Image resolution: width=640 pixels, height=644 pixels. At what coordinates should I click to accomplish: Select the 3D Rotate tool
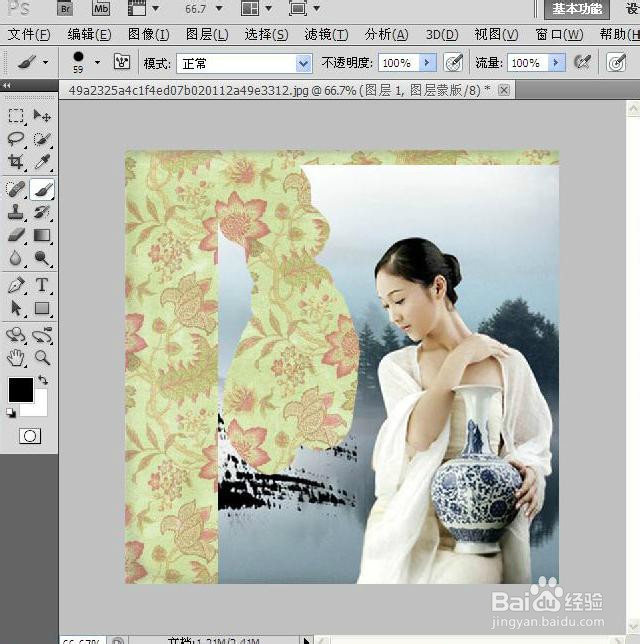(16, 335)
